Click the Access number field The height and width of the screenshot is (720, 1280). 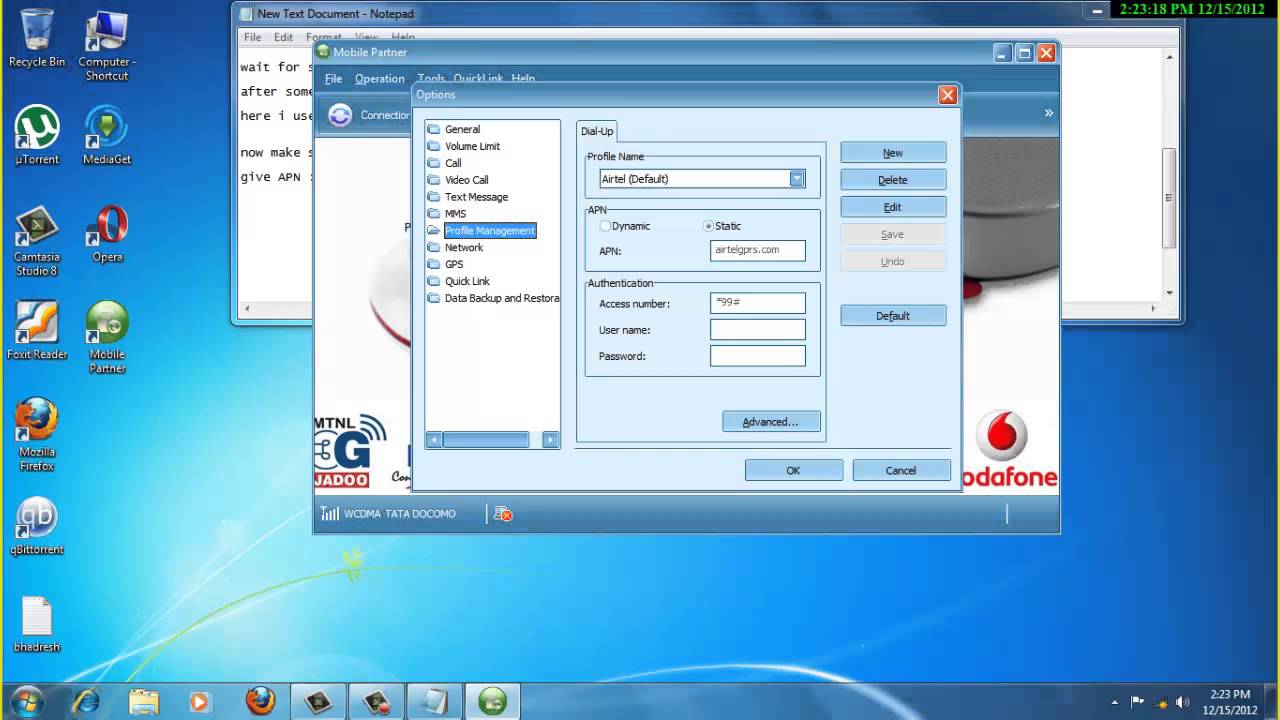pyautogui.click(x=758, y=303)
